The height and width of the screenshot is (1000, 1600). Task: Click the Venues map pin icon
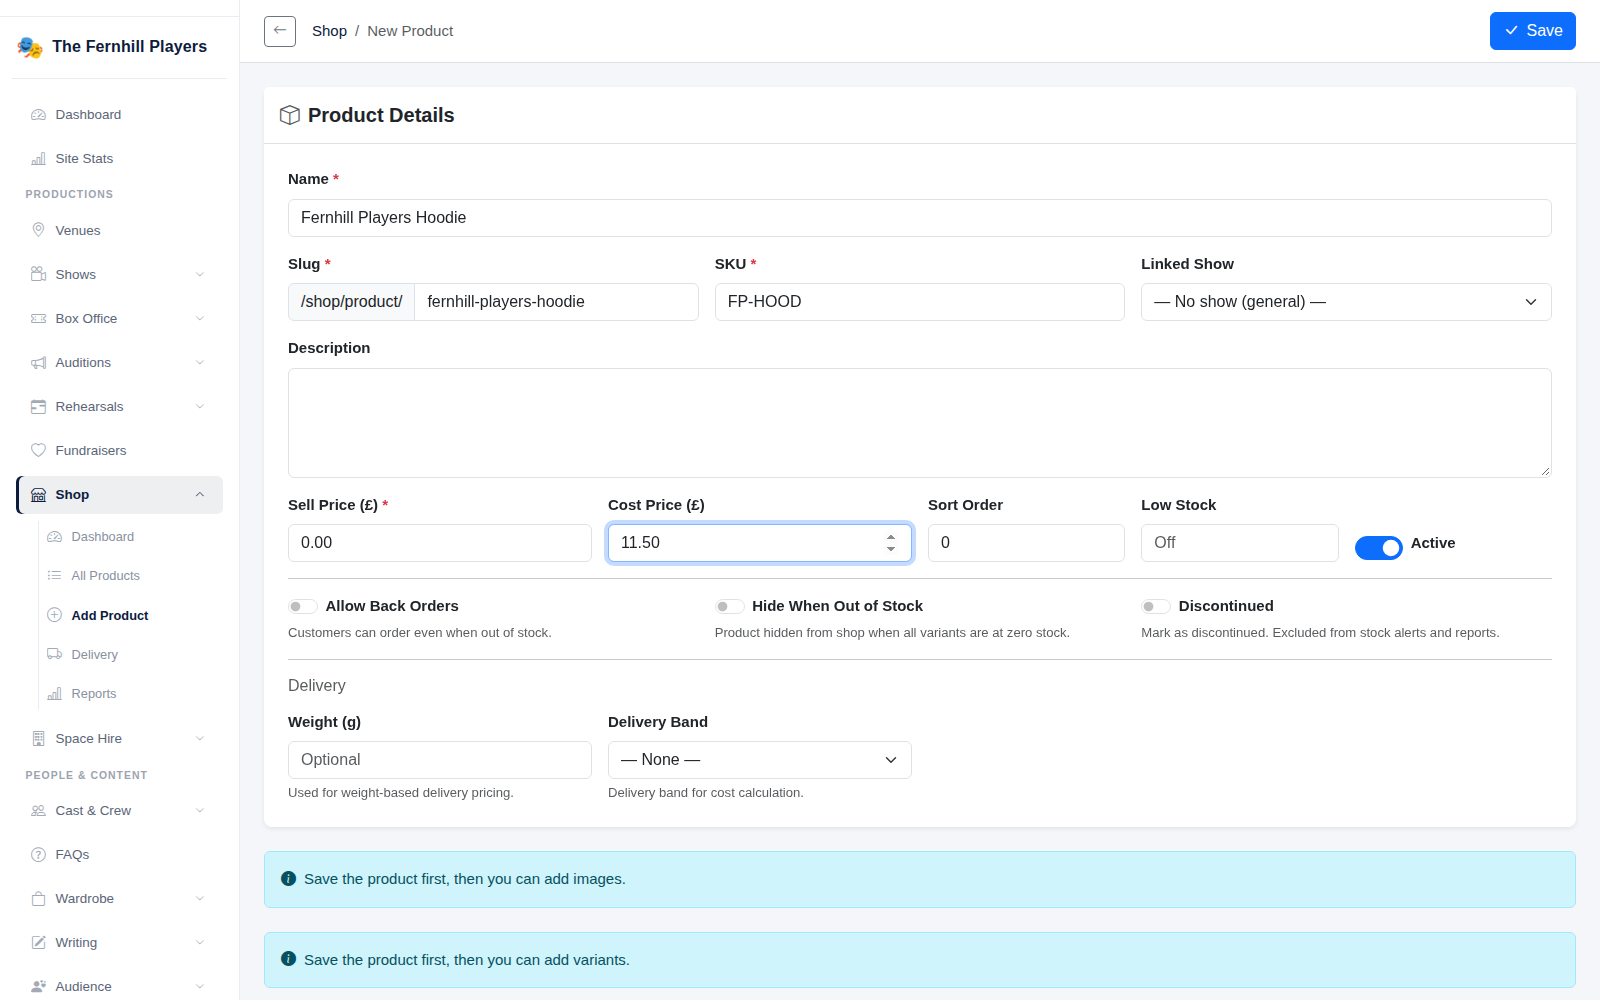pos(39,230)
